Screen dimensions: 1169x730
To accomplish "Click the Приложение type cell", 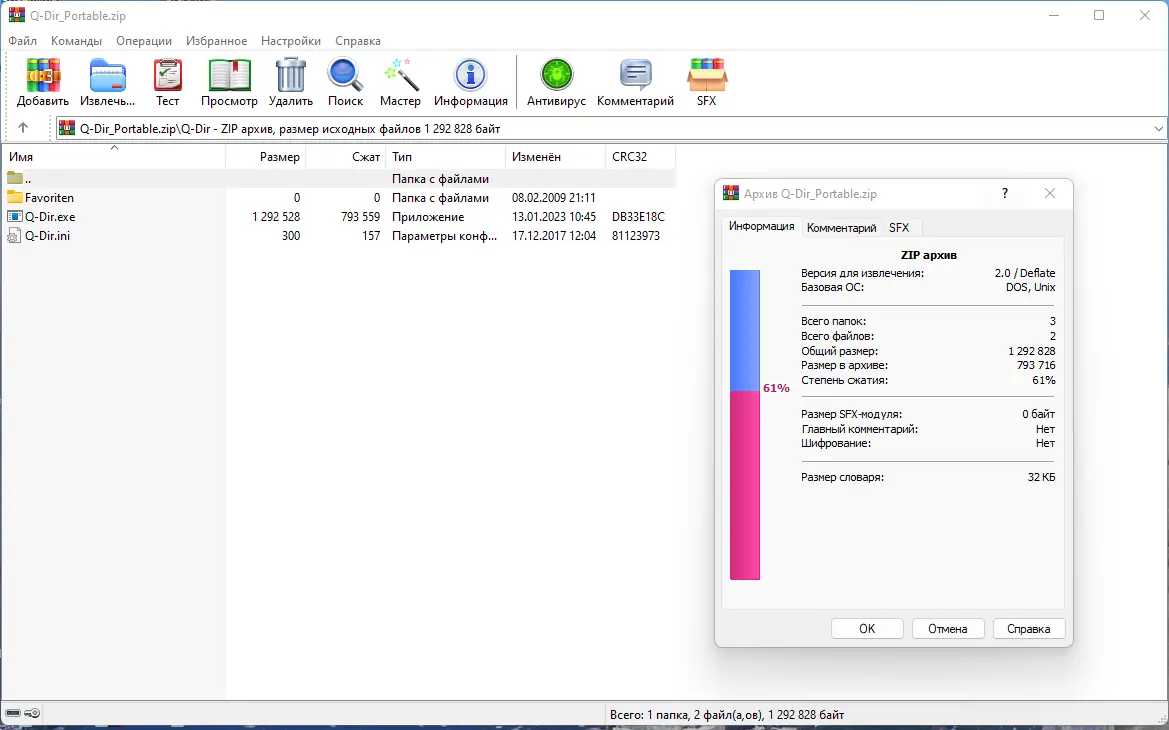I will (428, 216).
